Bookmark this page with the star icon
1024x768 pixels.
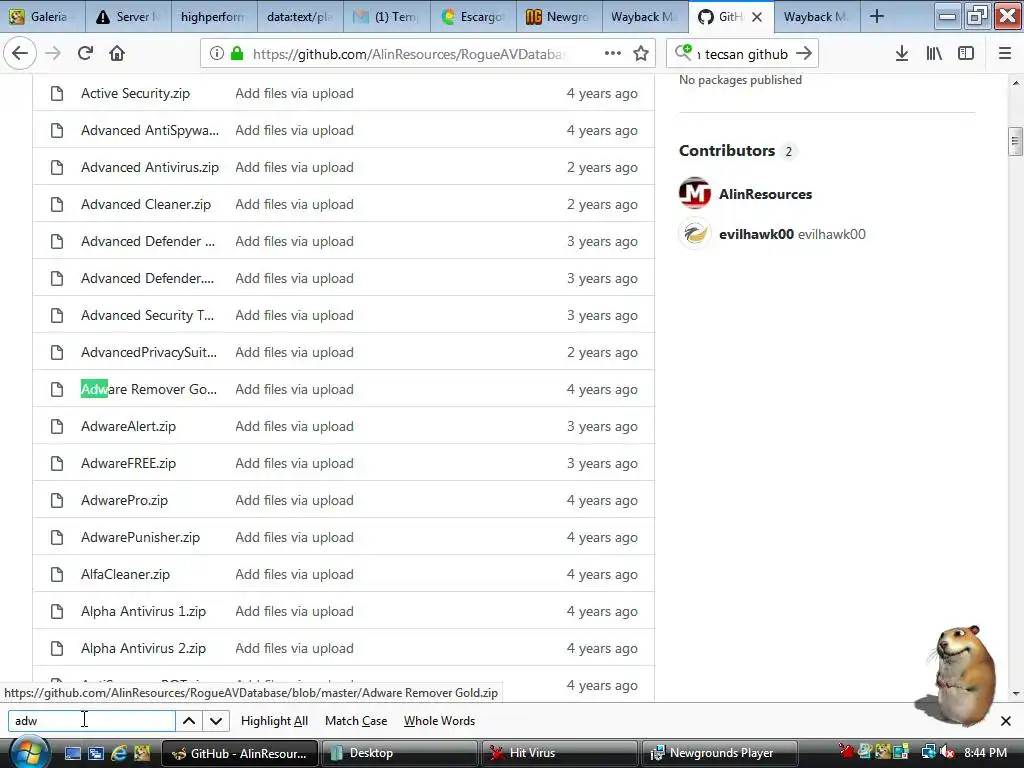tap(641, 54)
